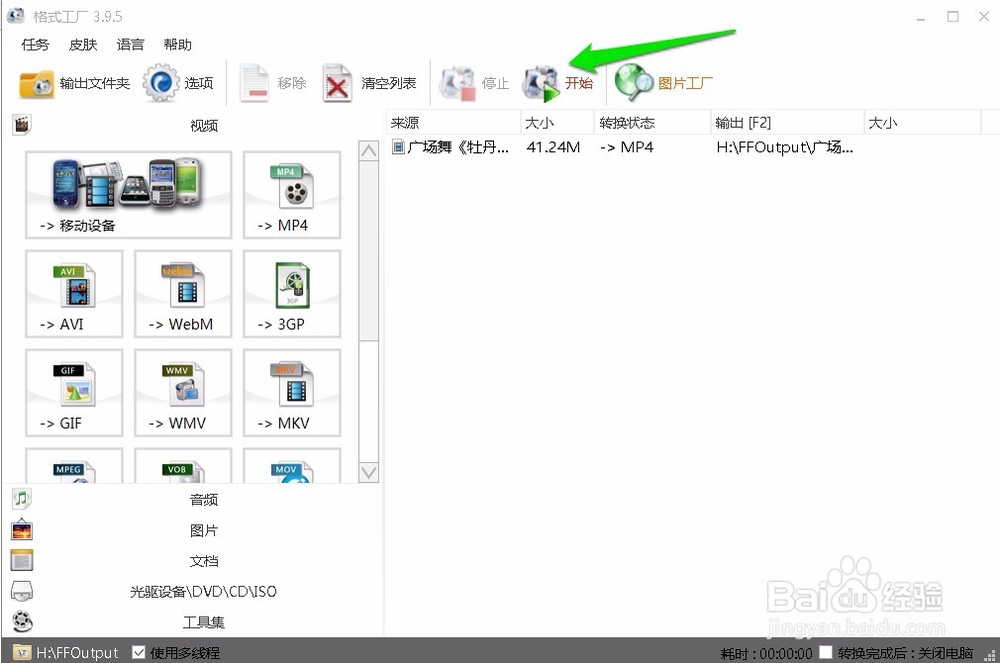The height and width of the screenshot is (663, 1000).
Task: Open the 任务 menu
Action: [x=35, y=45]
